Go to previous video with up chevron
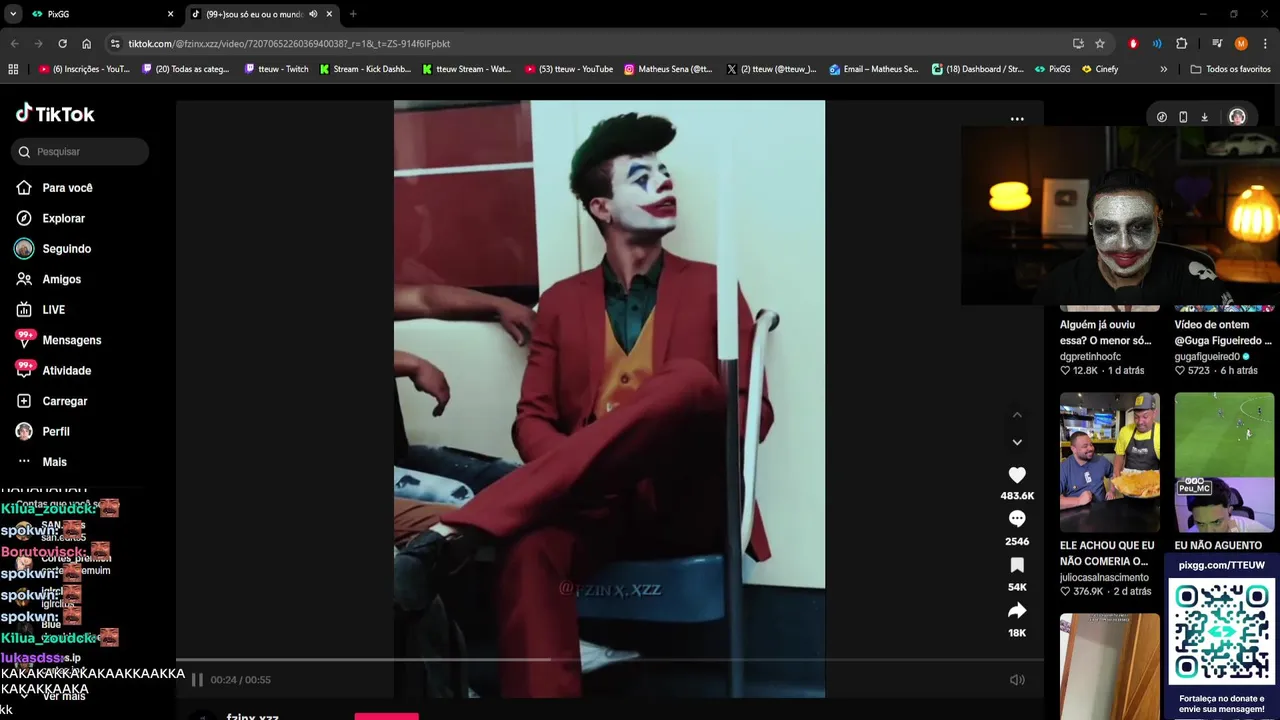 coord(1017,415)
